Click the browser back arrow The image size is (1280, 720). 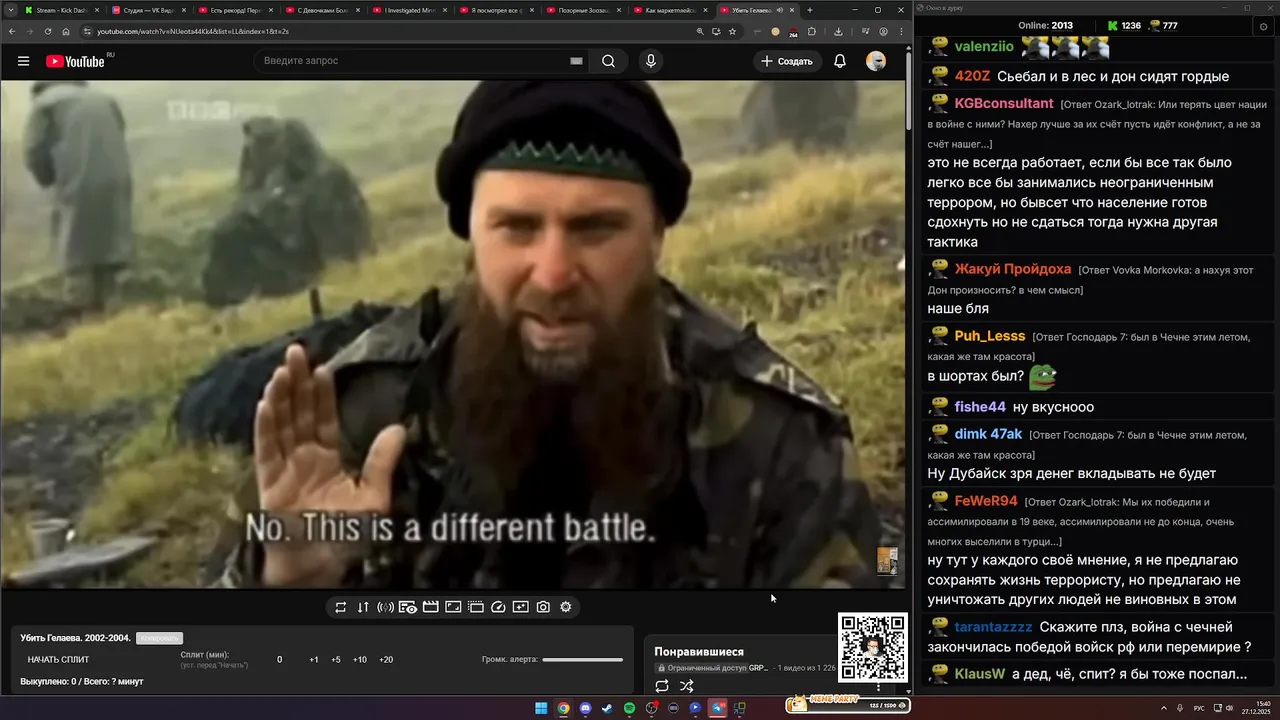[12, 31]
